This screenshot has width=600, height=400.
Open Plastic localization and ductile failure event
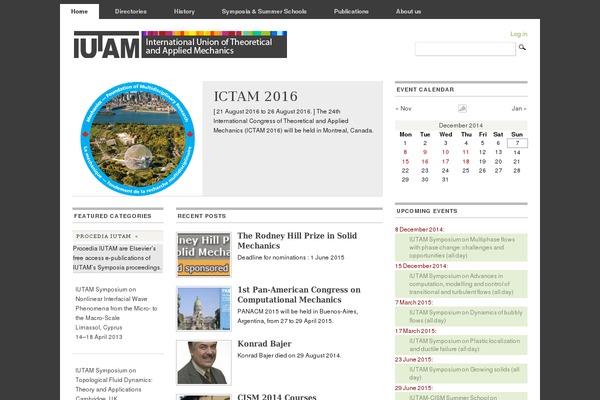pos(464,345)
